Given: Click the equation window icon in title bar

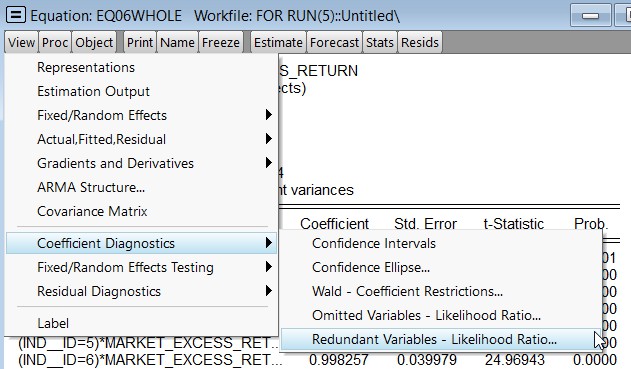Looking at the screenshot, I should (x=16, y=15).
